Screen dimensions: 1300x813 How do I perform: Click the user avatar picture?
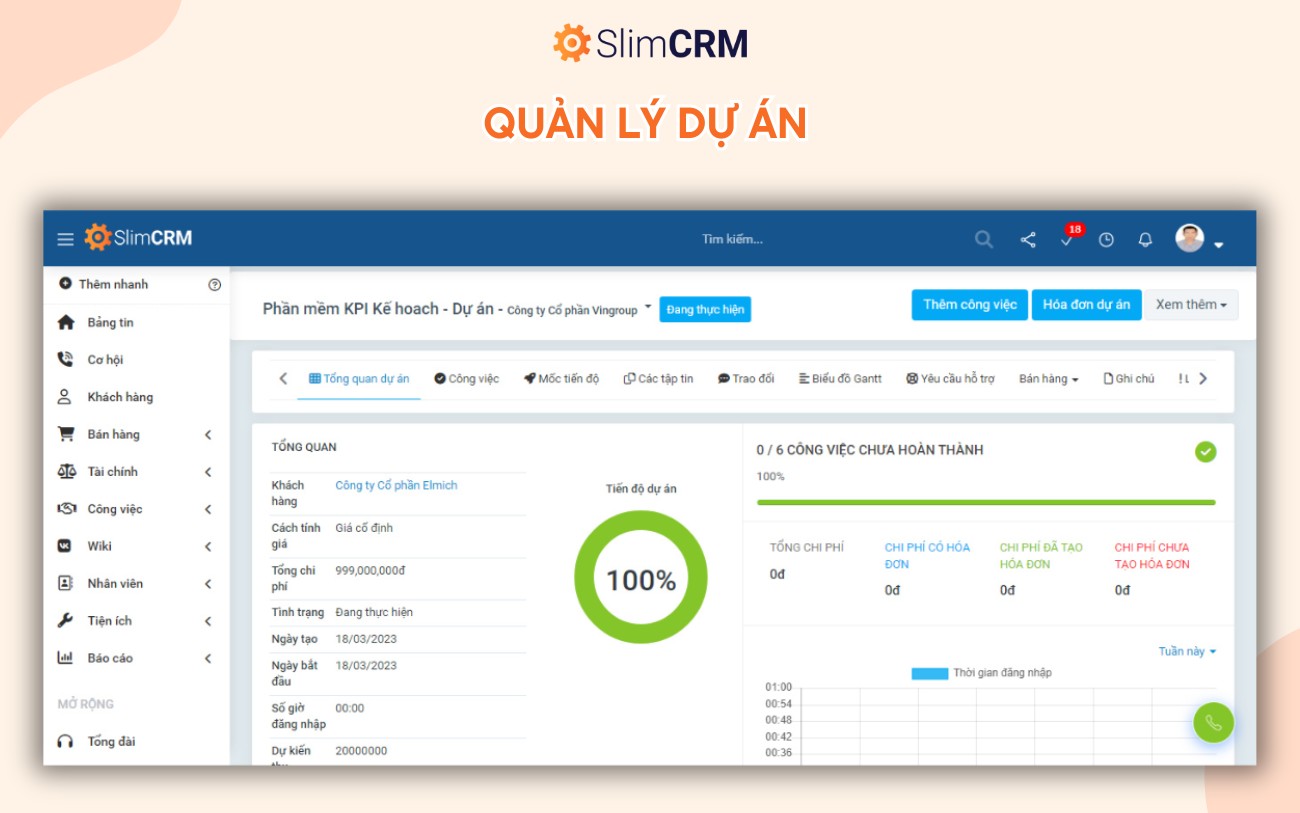(x=1189, y=238)
